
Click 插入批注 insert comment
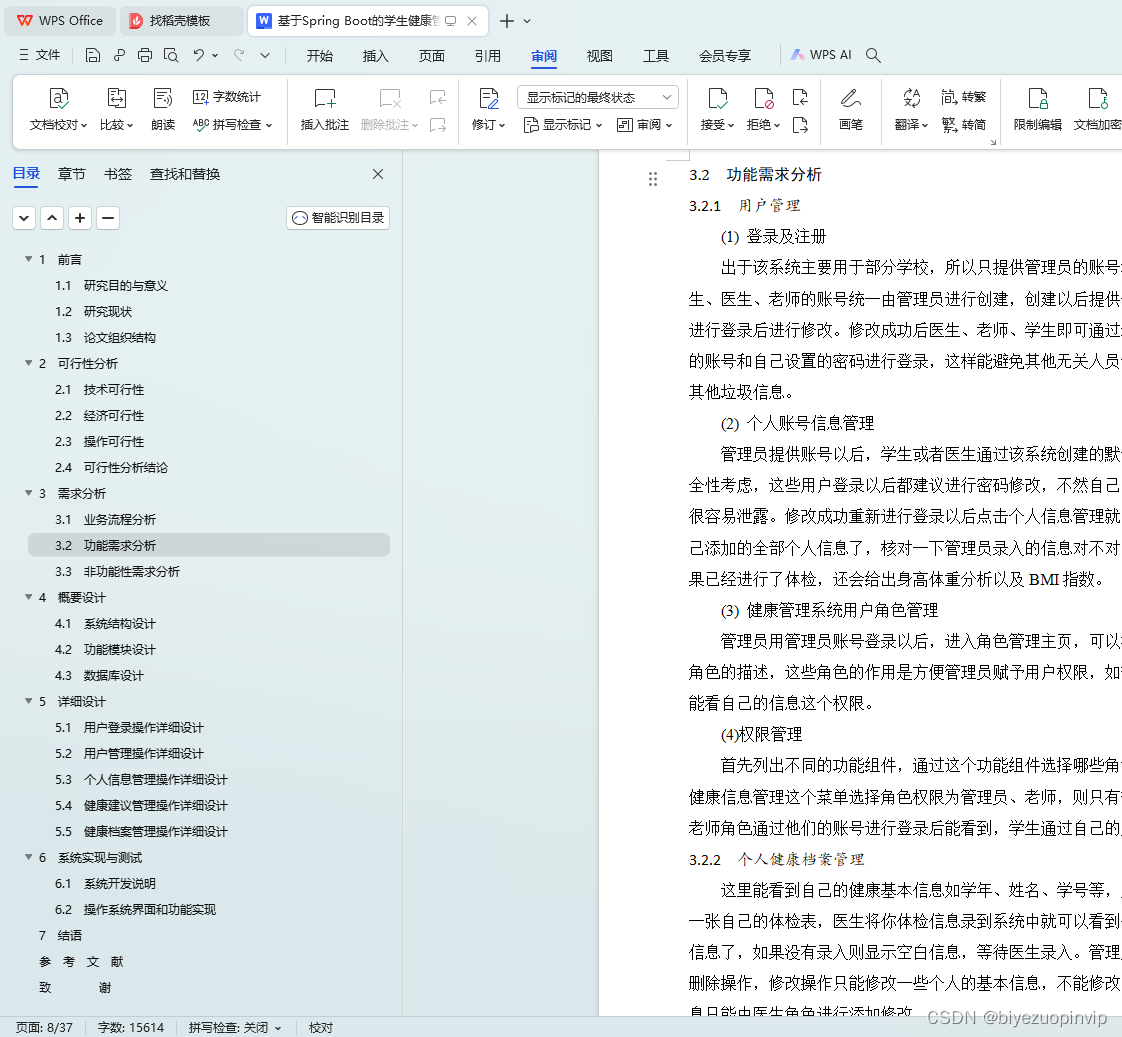[325, 109]
